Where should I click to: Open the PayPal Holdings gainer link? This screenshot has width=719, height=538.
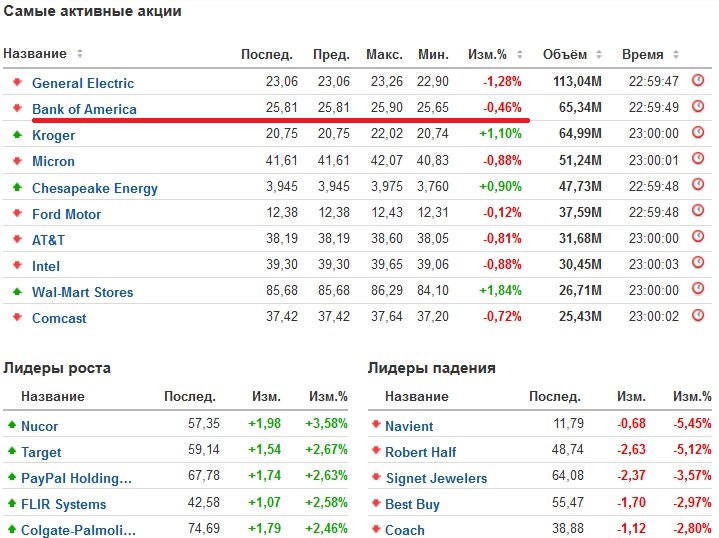tap(77, 478)
